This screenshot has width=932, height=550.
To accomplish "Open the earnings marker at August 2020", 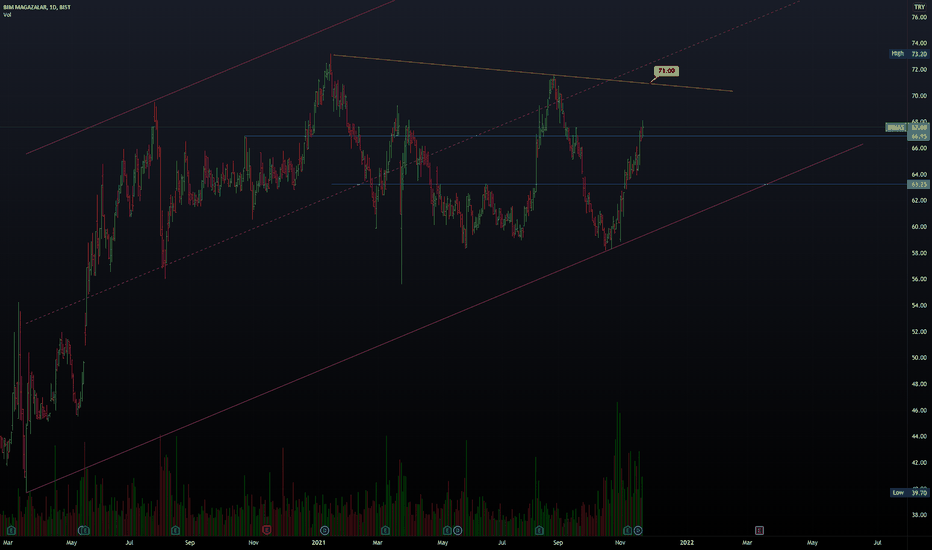I will tap(175, 530).
